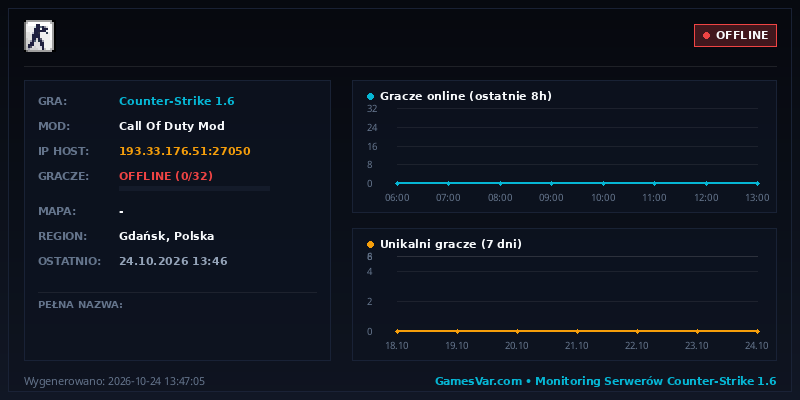Click the player count progress bar
This screenshot has height=400, width=800.
tap(194, 188)
